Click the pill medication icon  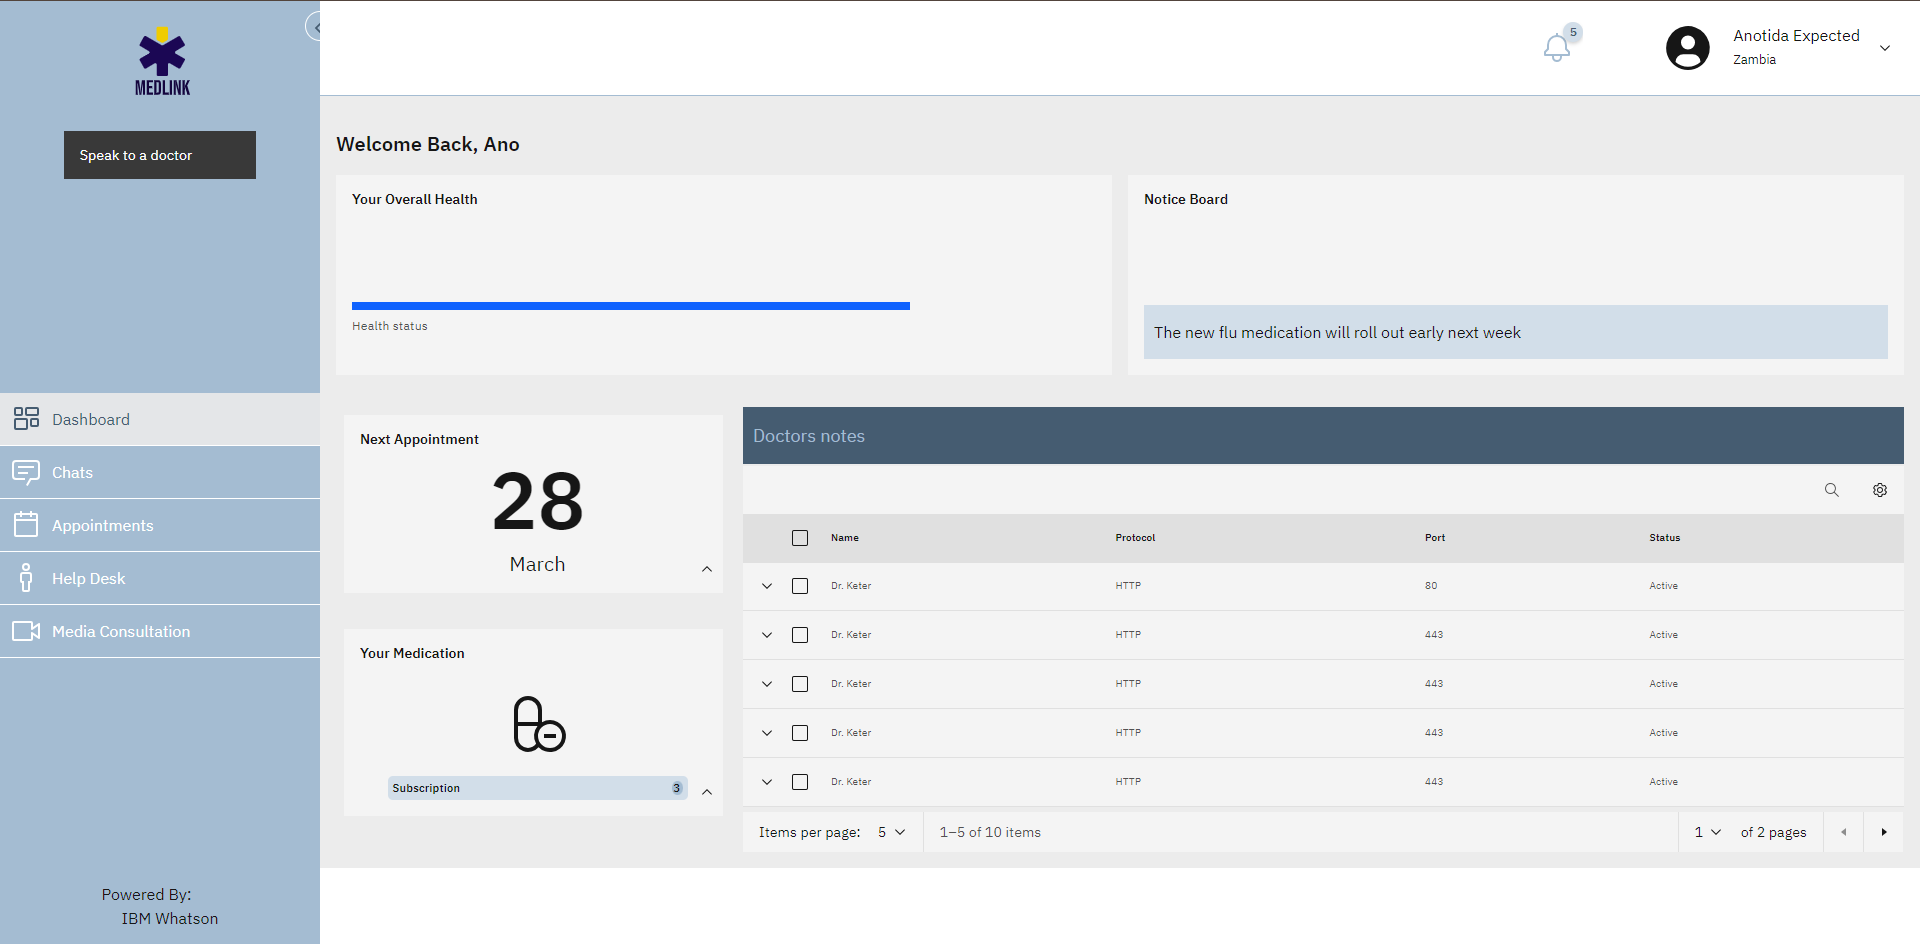[x=539, y=724]
